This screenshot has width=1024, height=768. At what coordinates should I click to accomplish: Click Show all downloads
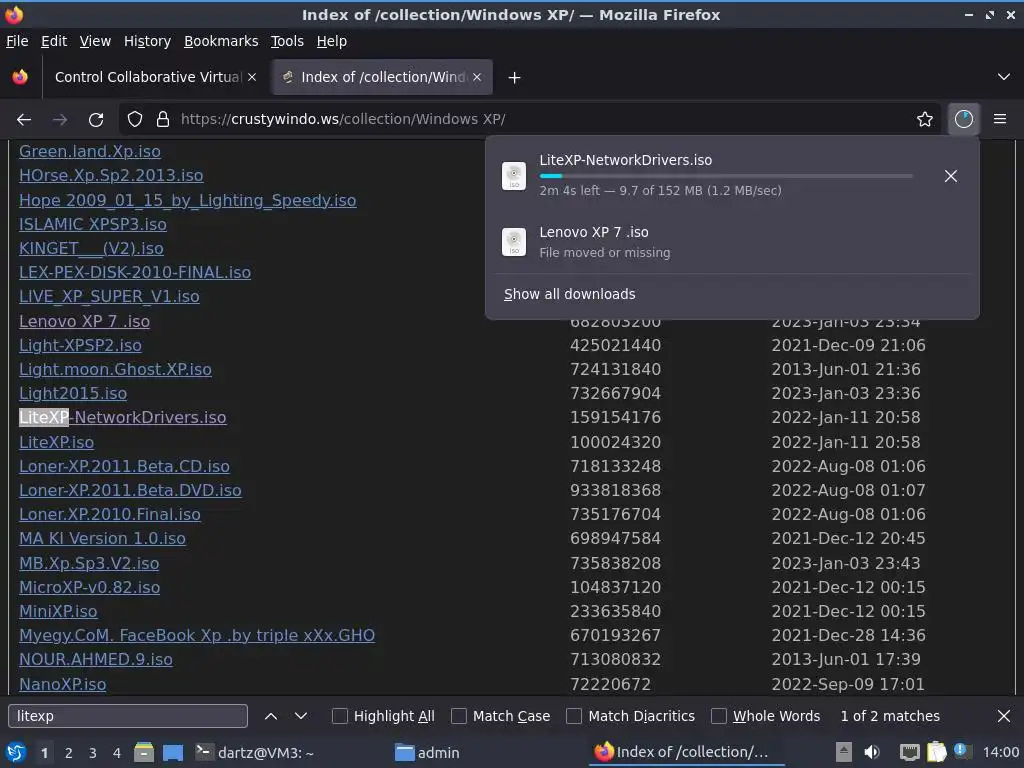pos(569,295)
